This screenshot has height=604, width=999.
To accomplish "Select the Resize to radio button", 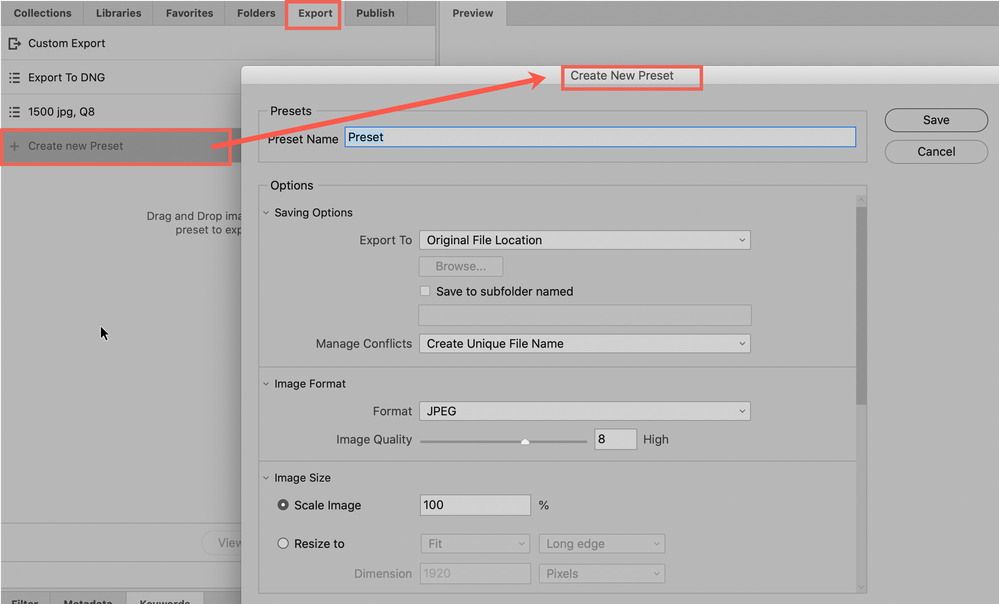I will pos(283,543).
